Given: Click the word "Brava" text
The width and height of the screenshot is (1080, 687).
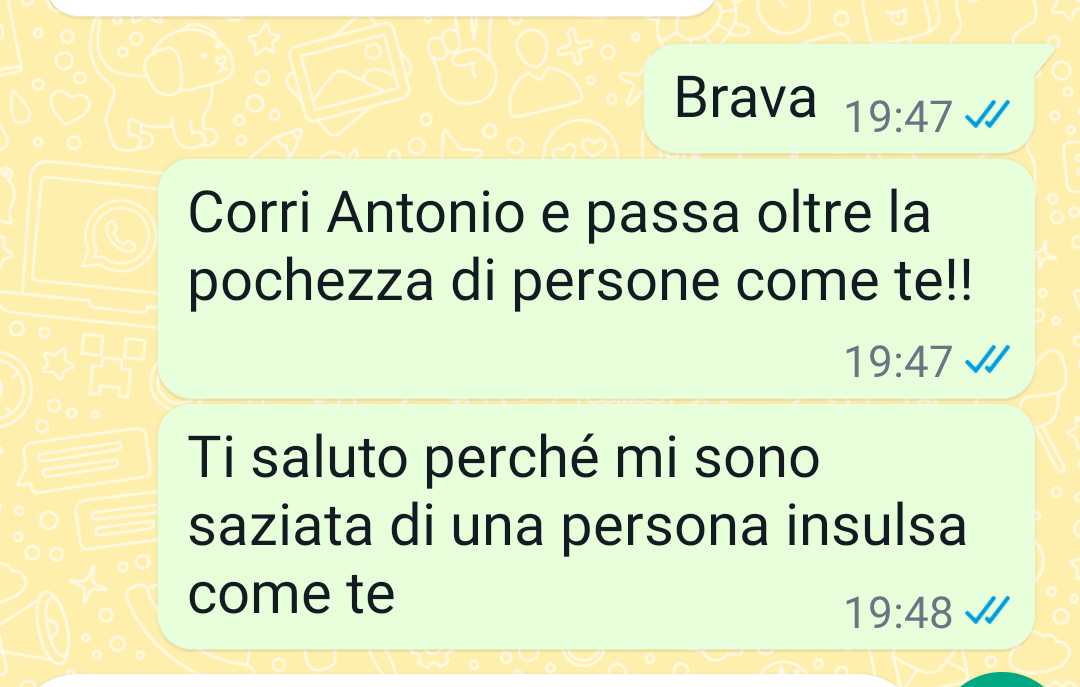Looking at the screenshot, I should click(x=745, y=97).
